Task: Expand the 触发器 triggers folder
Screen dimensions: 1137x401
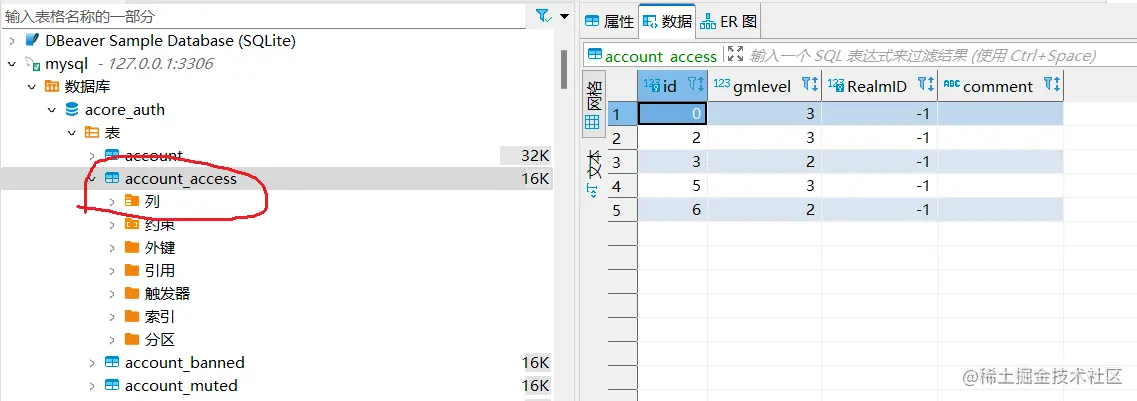Action: coord(112,294)
